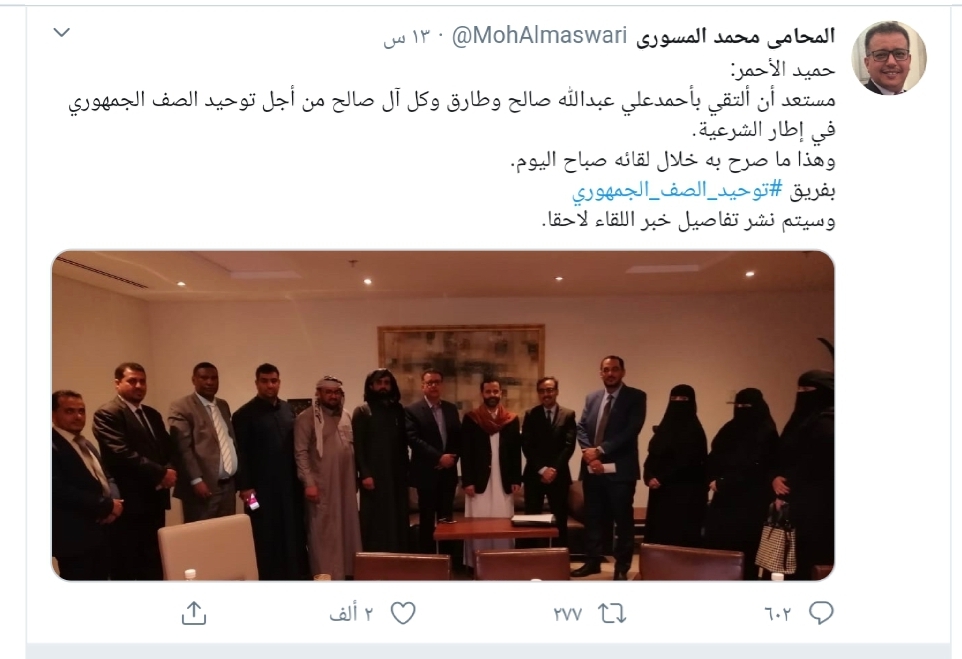Click the reply speech bubble icon
The width and height of the screenshot is (962, 659).
click(821, 613)
